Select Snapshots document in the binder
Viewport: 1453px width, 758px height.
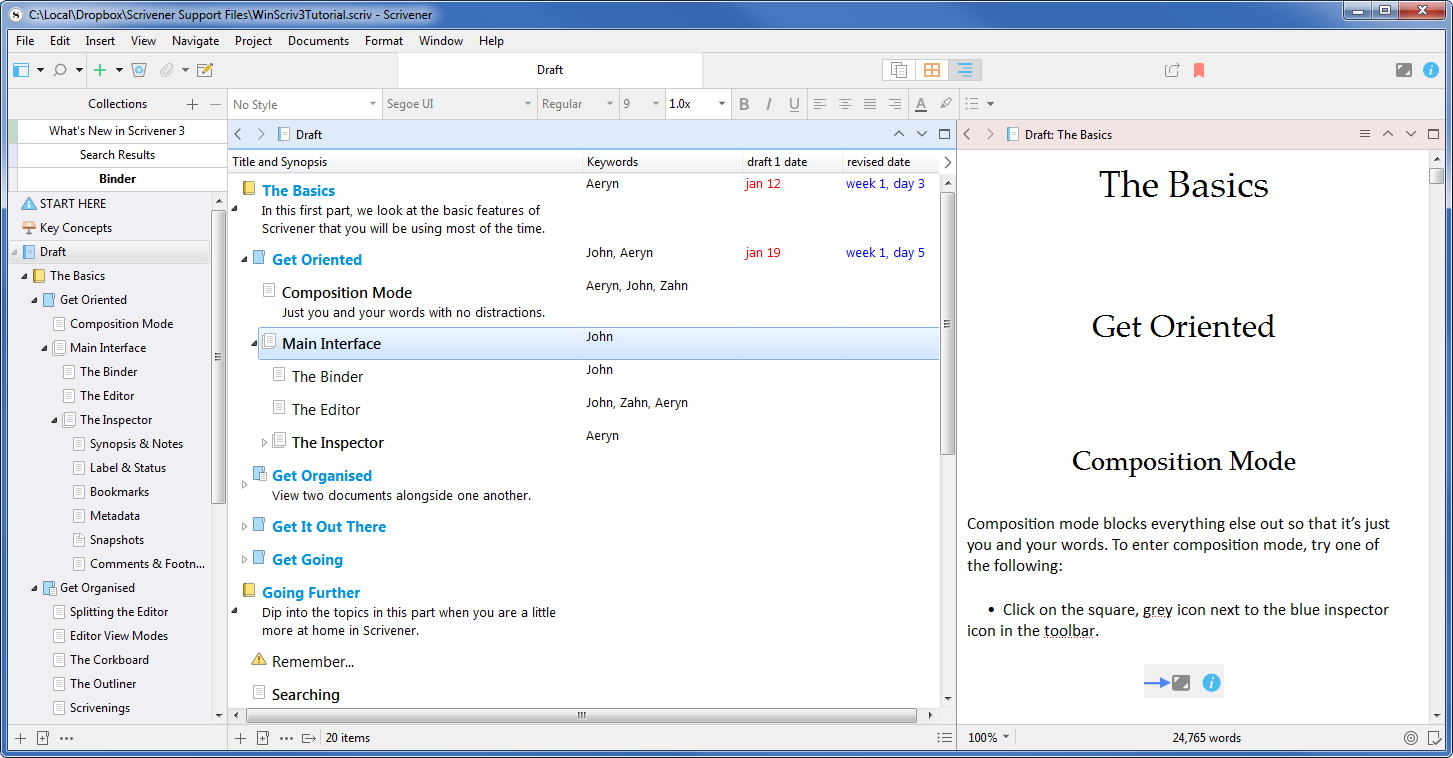tap(117, 540)
